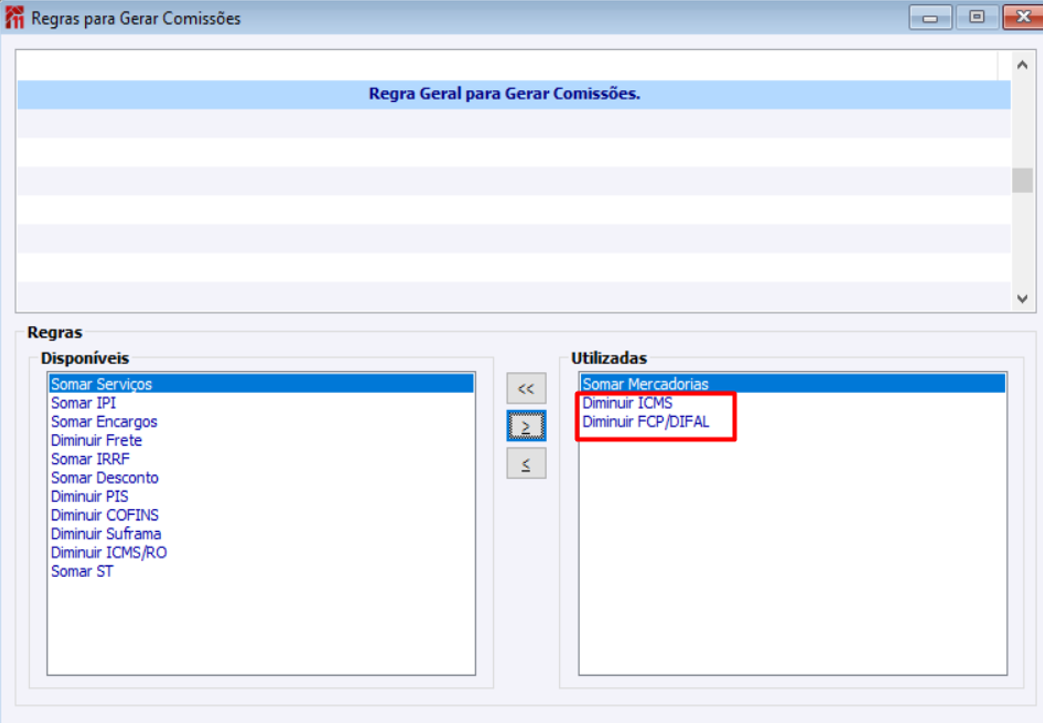Viewport: 1043px width, 723px height.
Task: Close the Regras para Gerar Comissões window
Action: (1023, 17)
